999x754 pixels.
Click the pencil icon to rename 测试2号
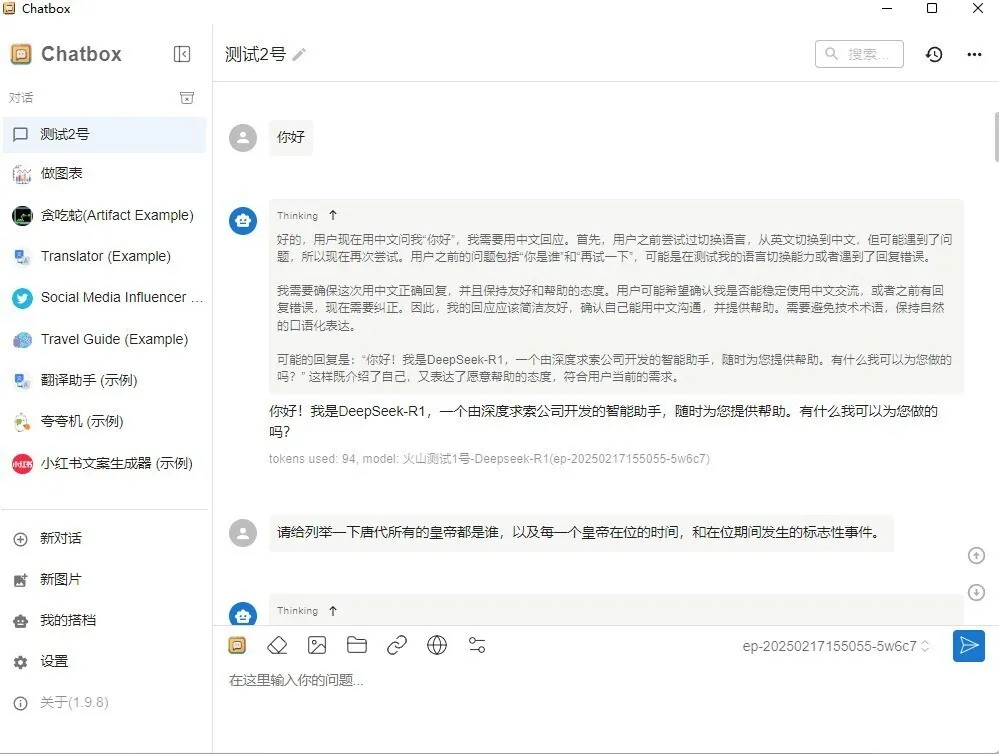[x=299, y=55]
